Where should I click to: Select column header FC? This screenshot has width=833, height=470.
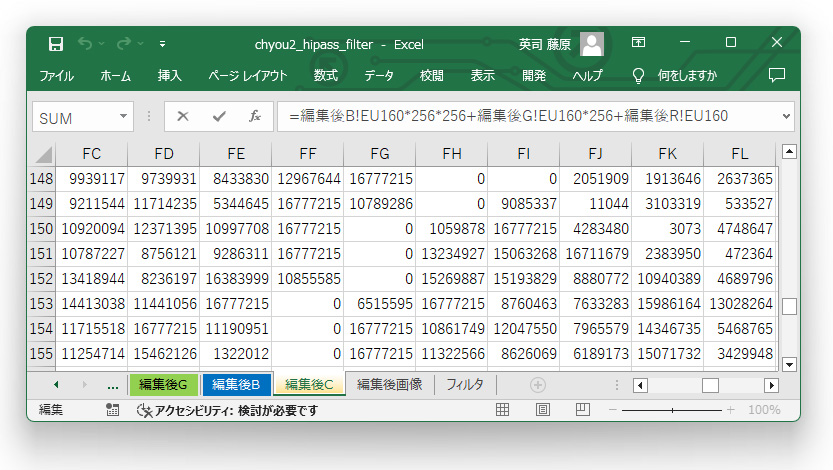91,154
